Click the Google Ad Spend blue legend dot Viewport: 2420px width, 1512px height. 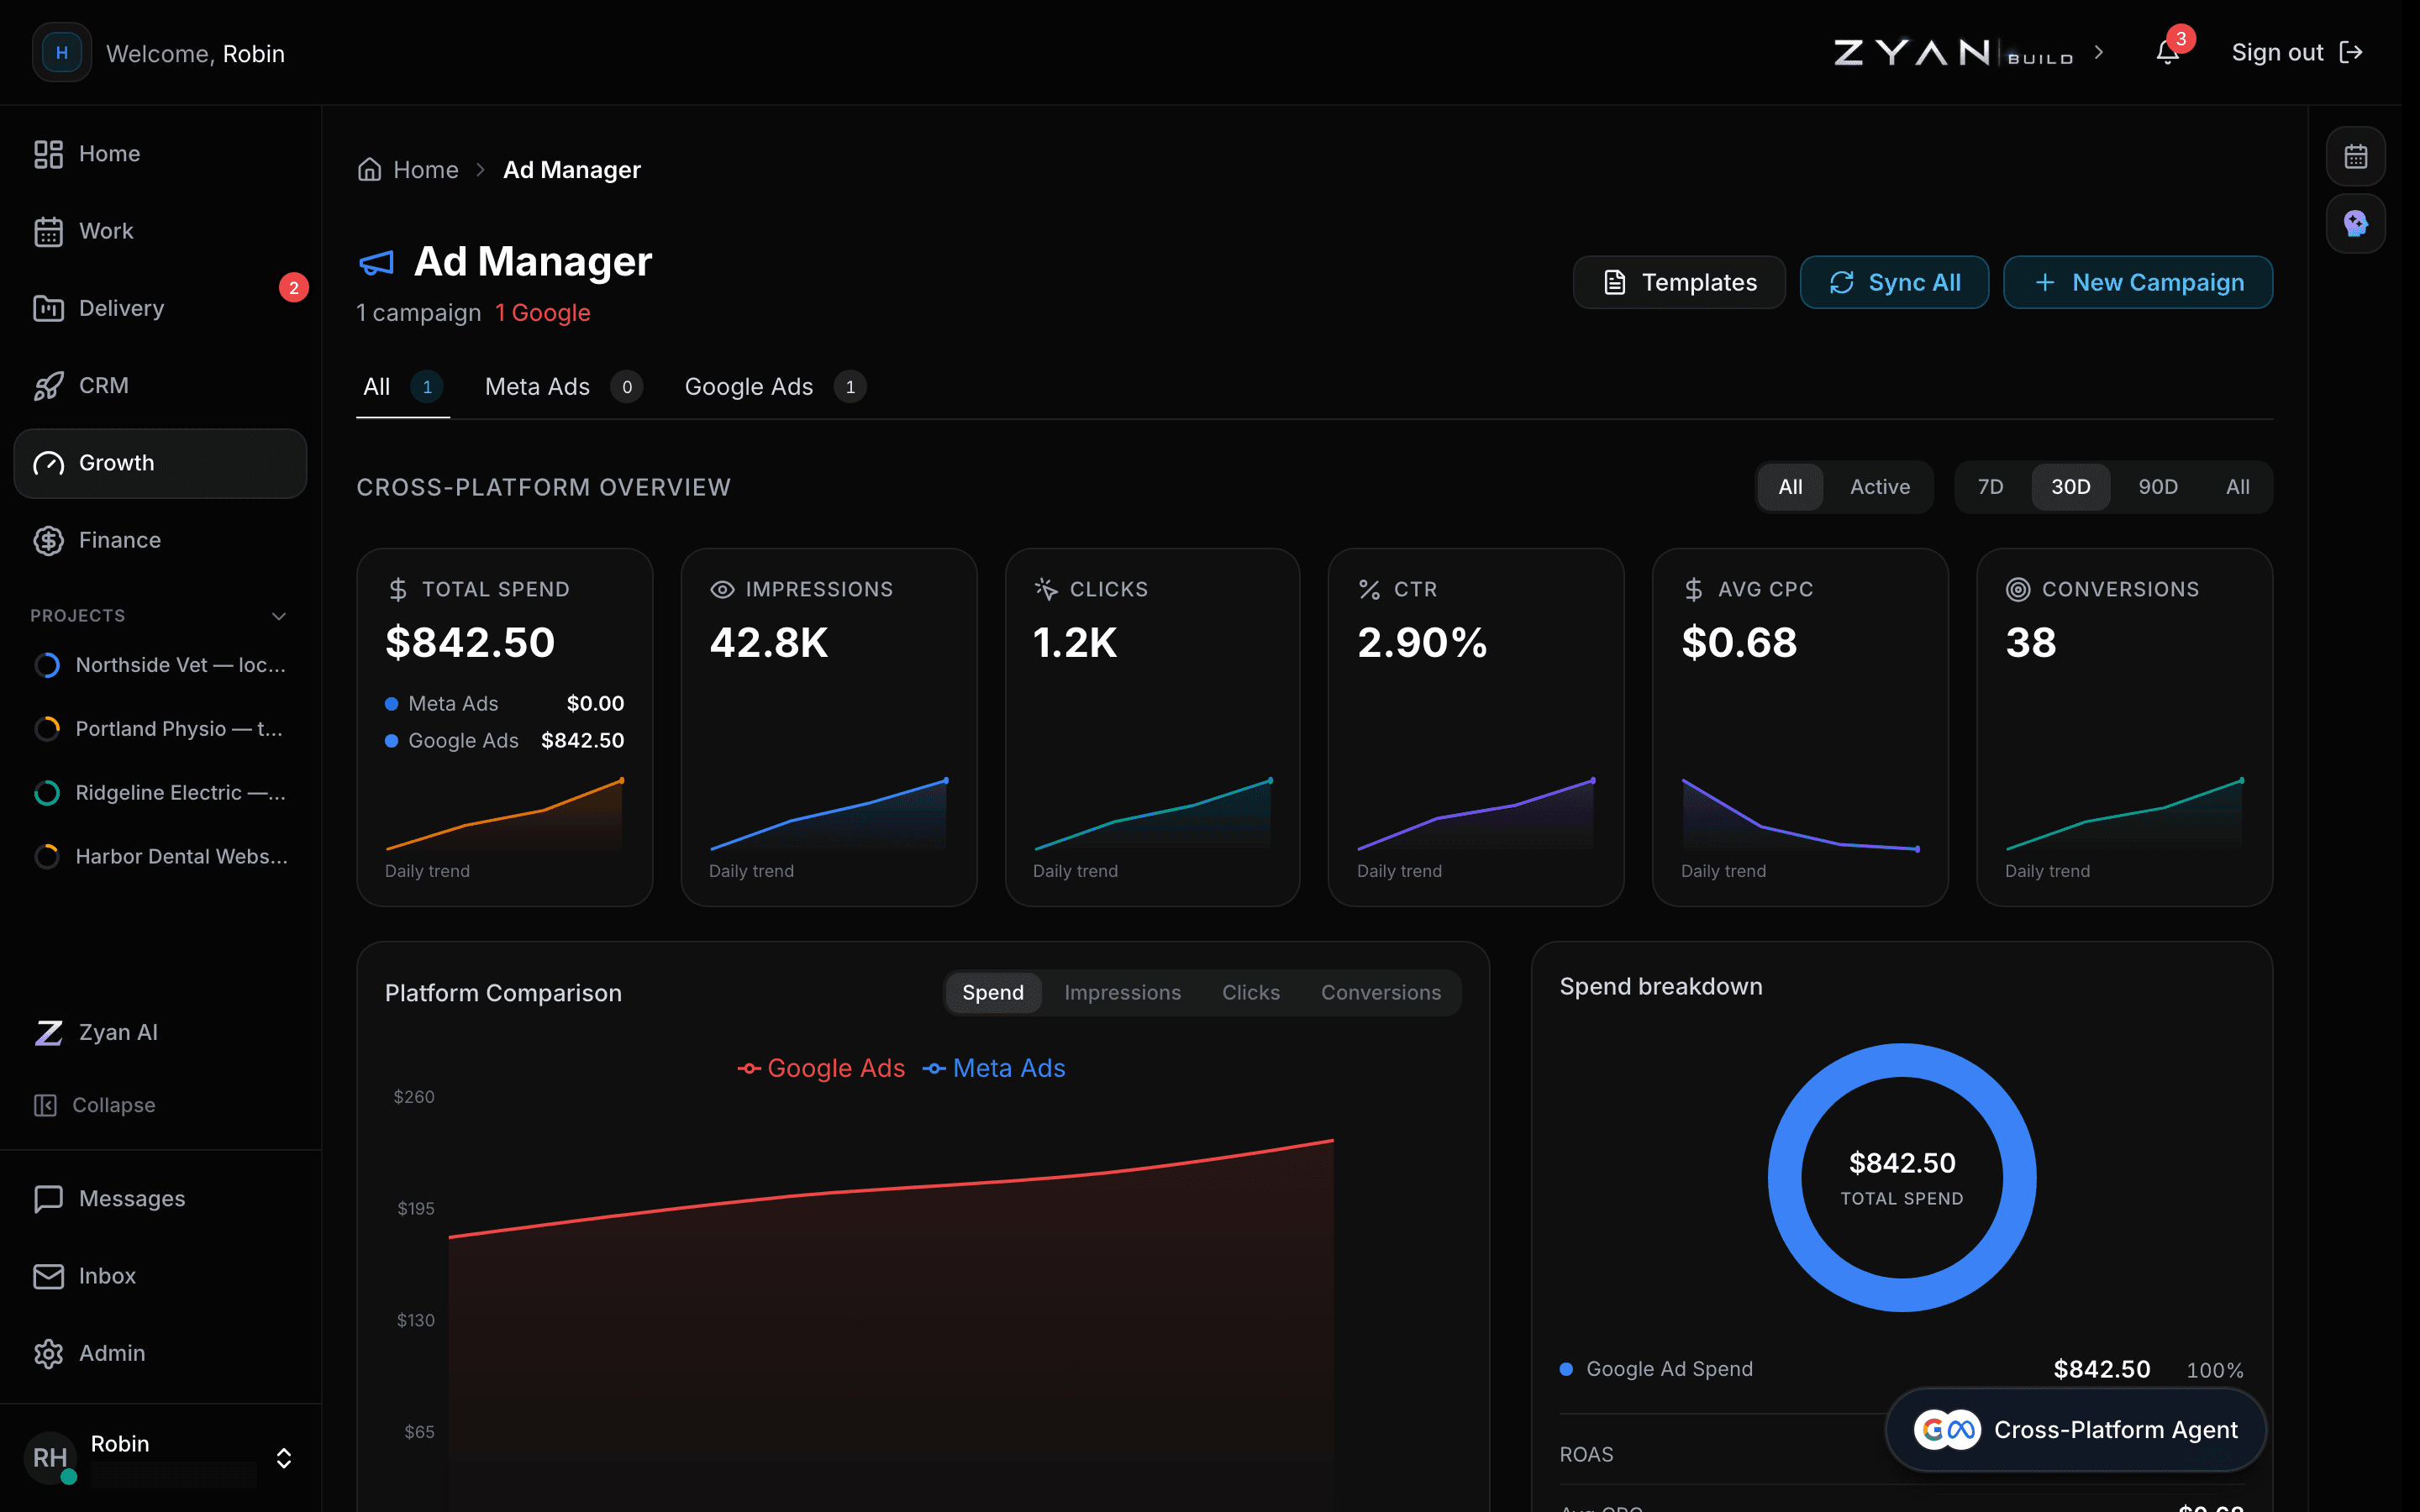pos(1566,1369)
